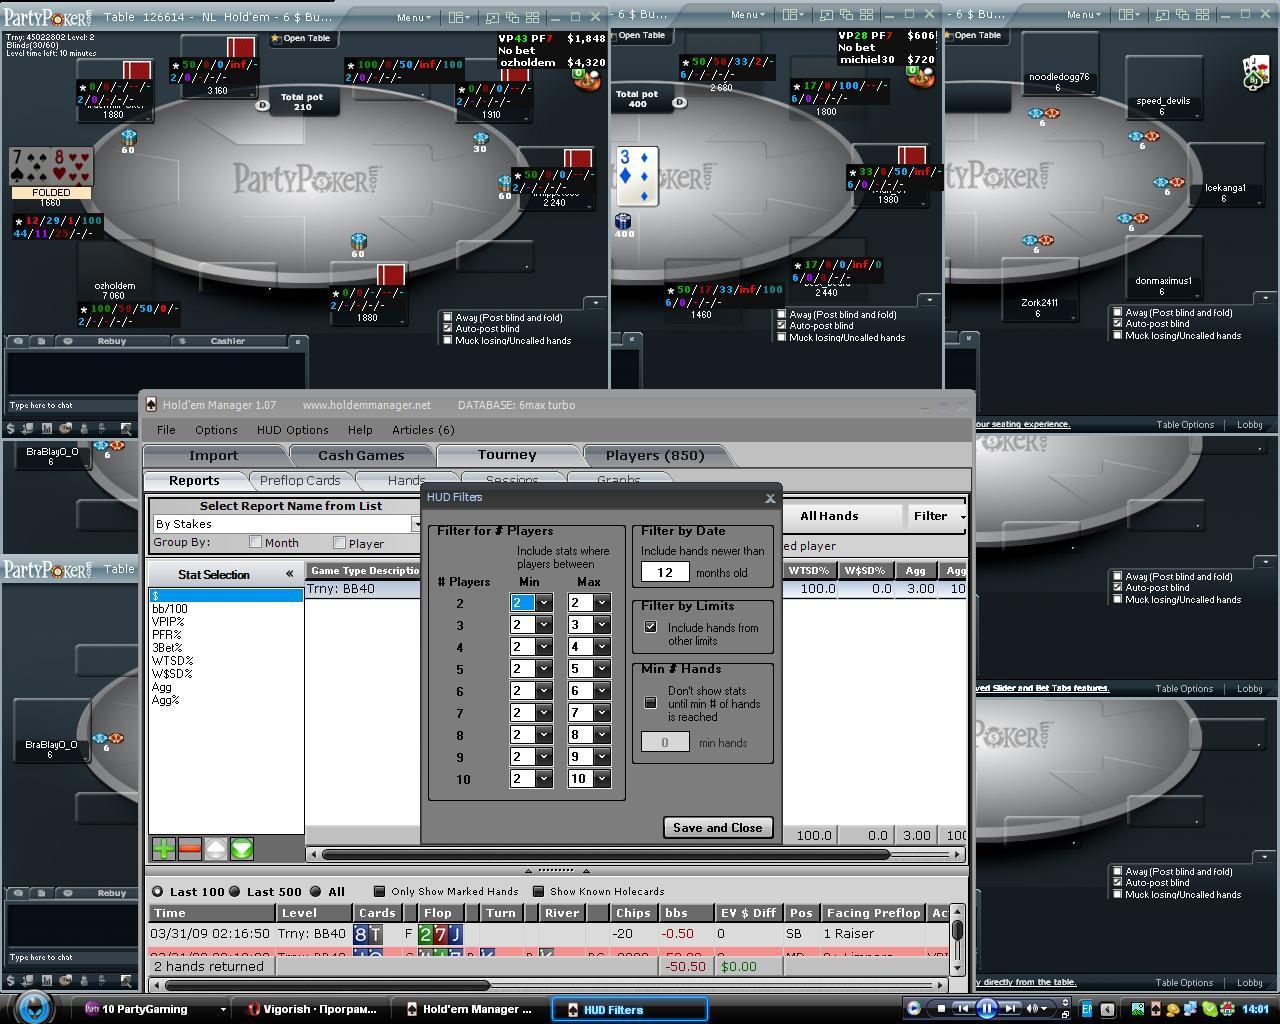Toggle 'Include hands from other limits' checkbox
Screen dimensions: 1280x1024
(x=651, y=627)
